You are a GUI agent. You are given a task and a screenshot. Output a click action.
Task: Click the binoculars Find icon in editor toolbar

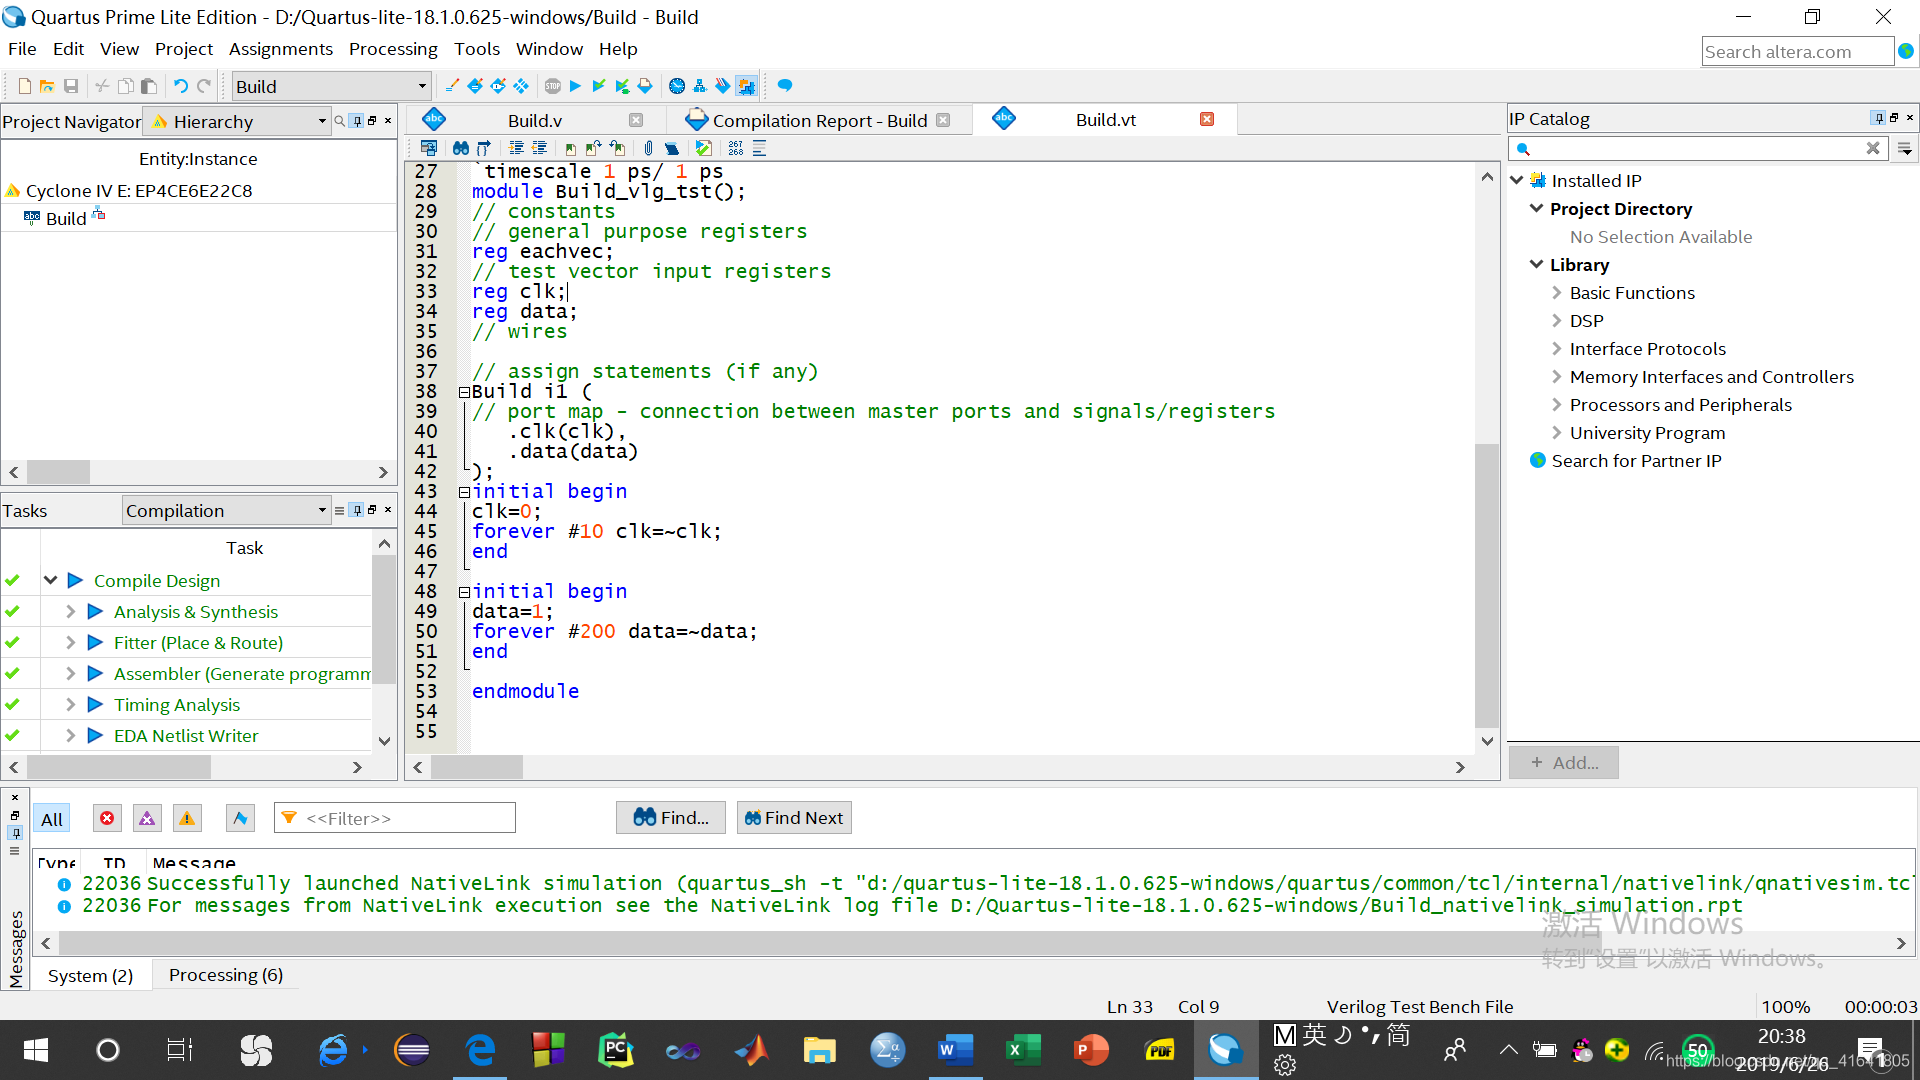point(460,148)
